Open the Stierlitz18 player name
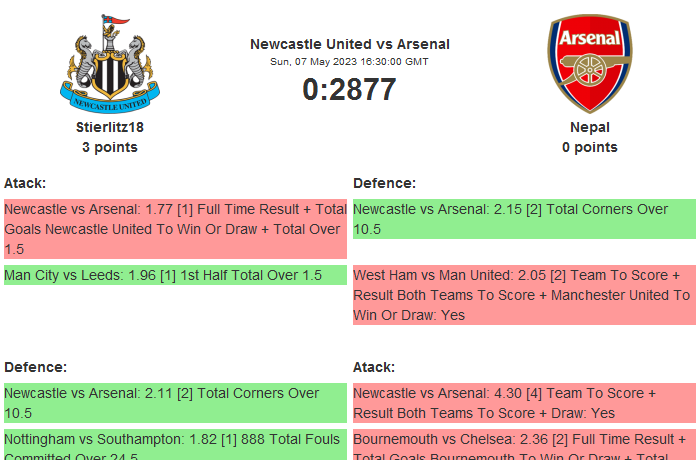The height and width of the screenshot is (460, 700). coord(110,127)
